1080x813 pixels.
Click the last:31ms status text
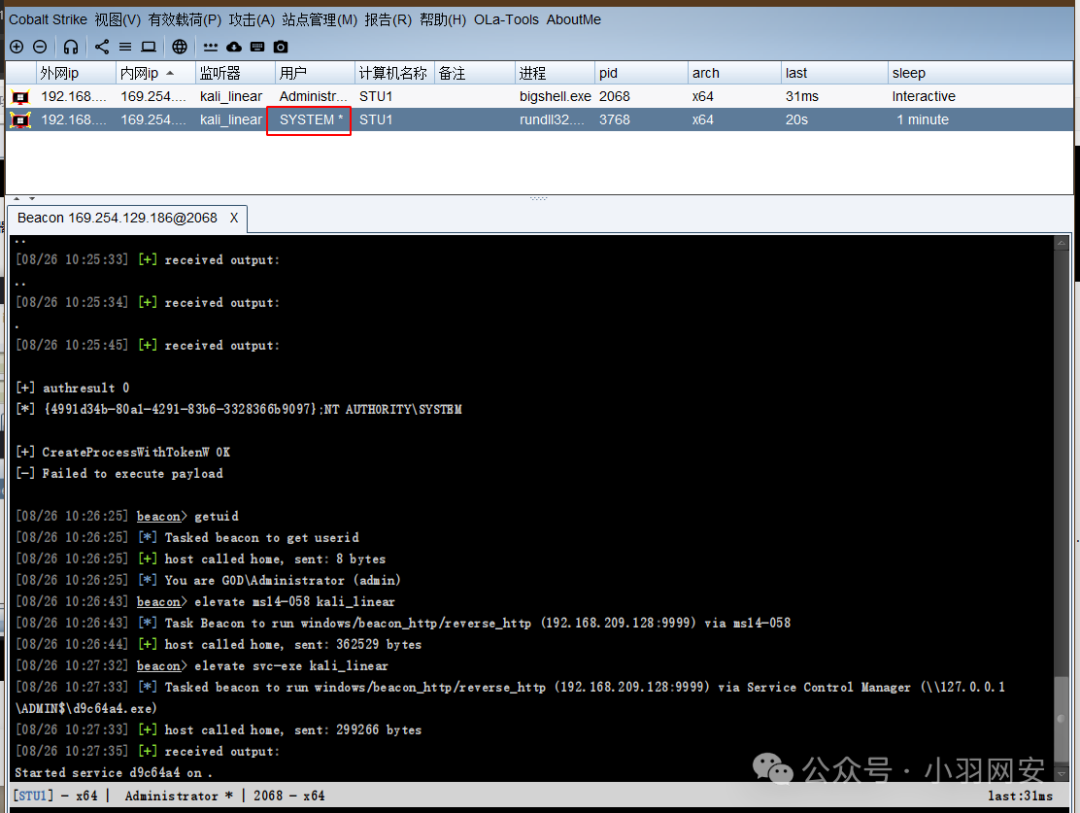click(x=1020, y=796)
